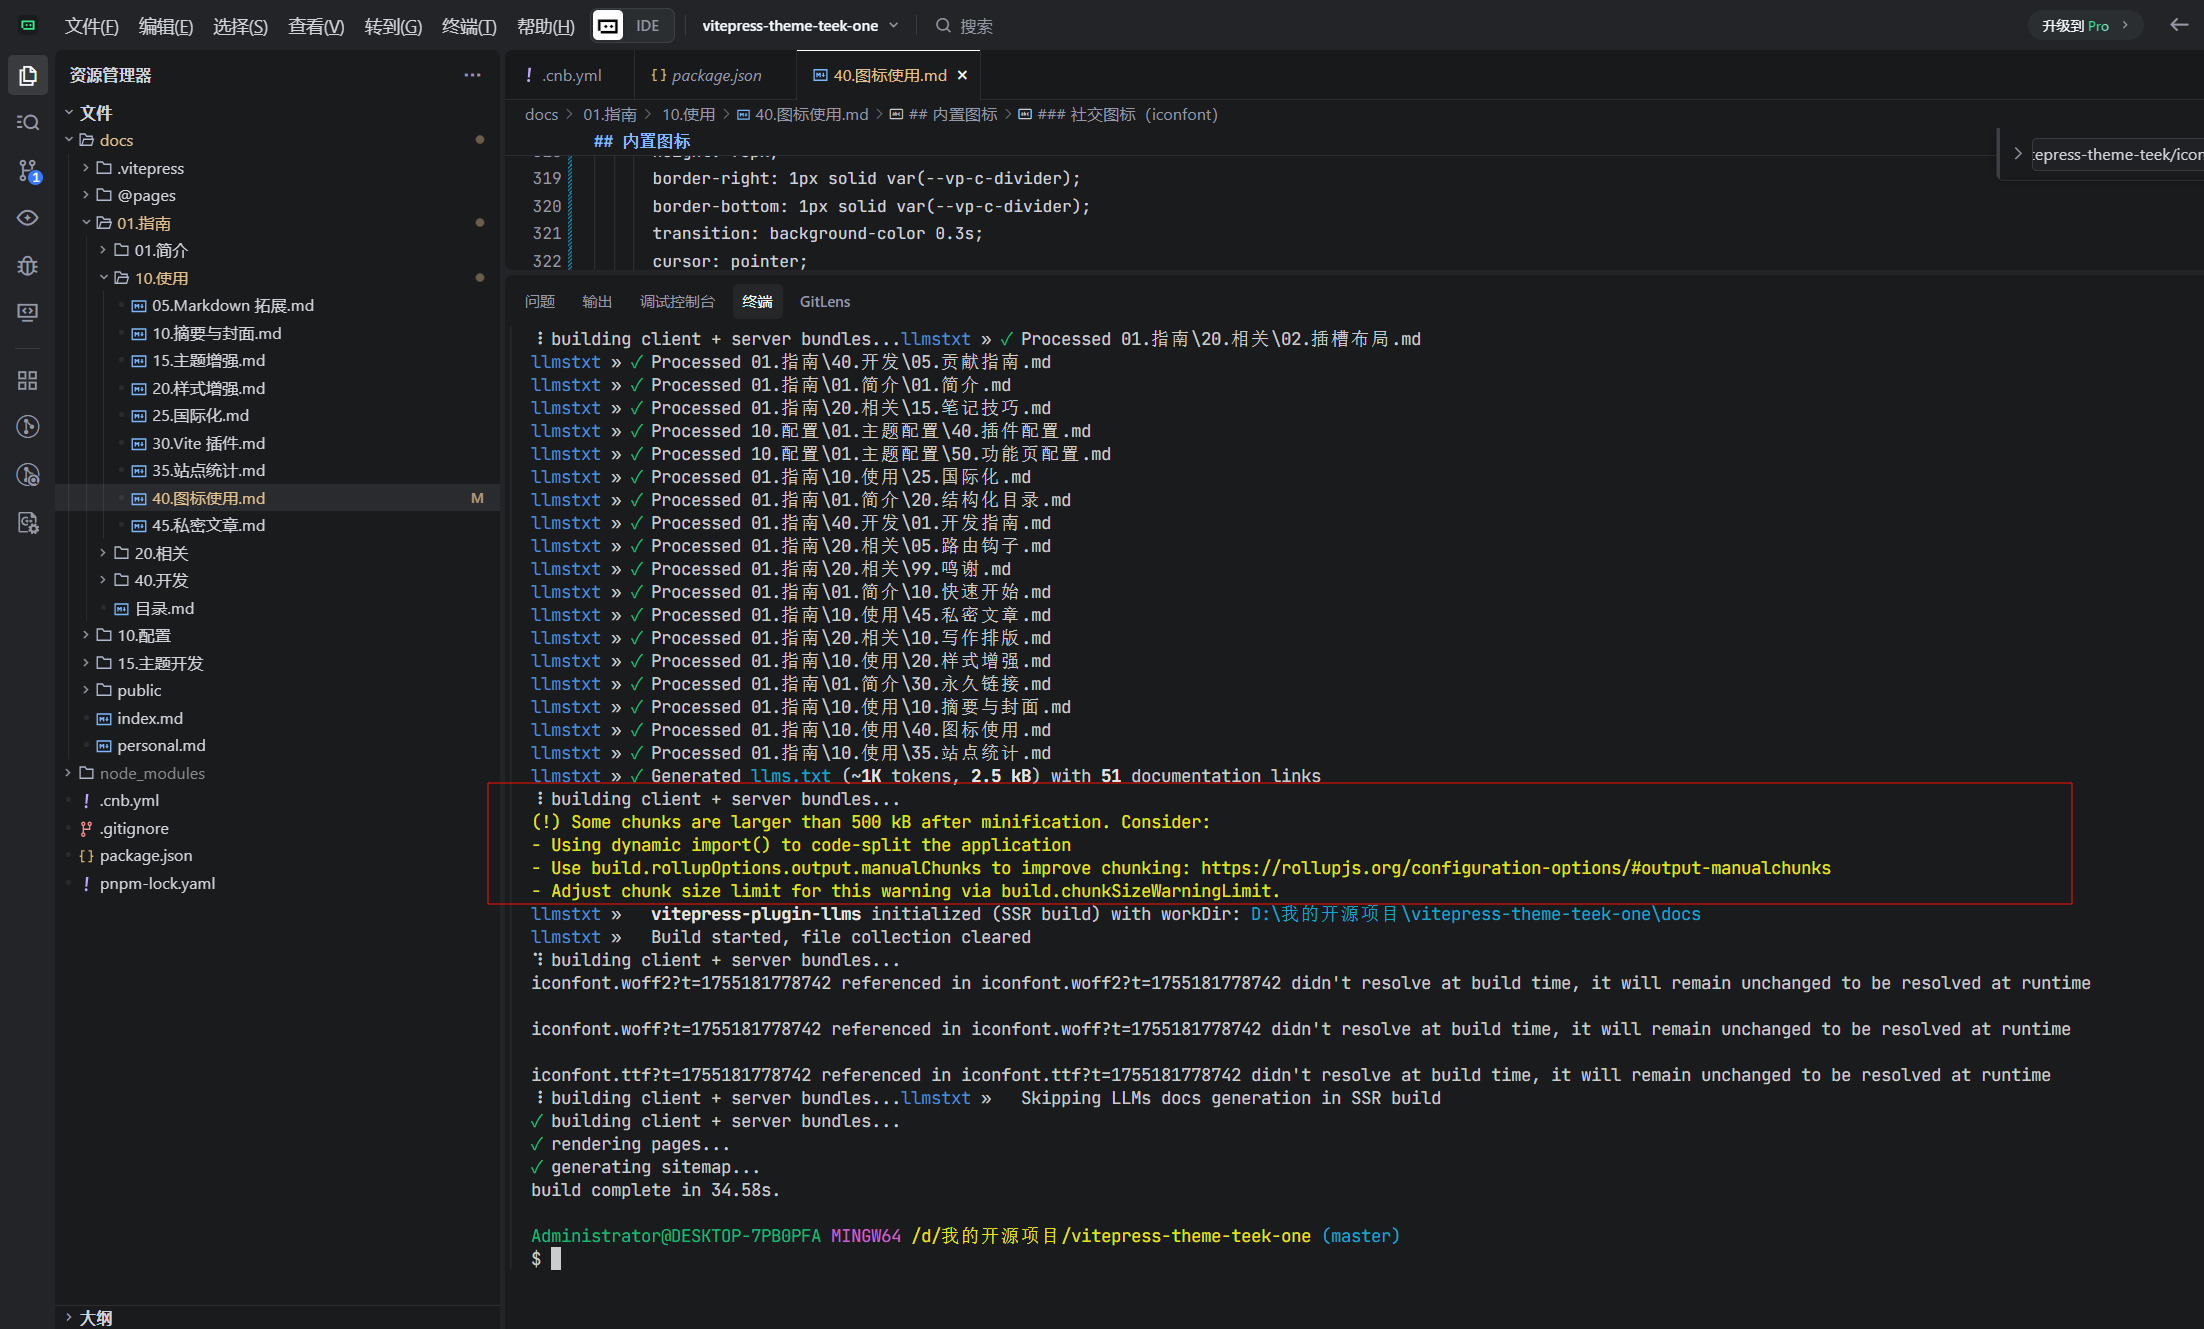The height and width of the screenshot is (1329, 2204).
Task: Open the vitepress-theme-teek-one project dropdown
Action: click(800, 26)
